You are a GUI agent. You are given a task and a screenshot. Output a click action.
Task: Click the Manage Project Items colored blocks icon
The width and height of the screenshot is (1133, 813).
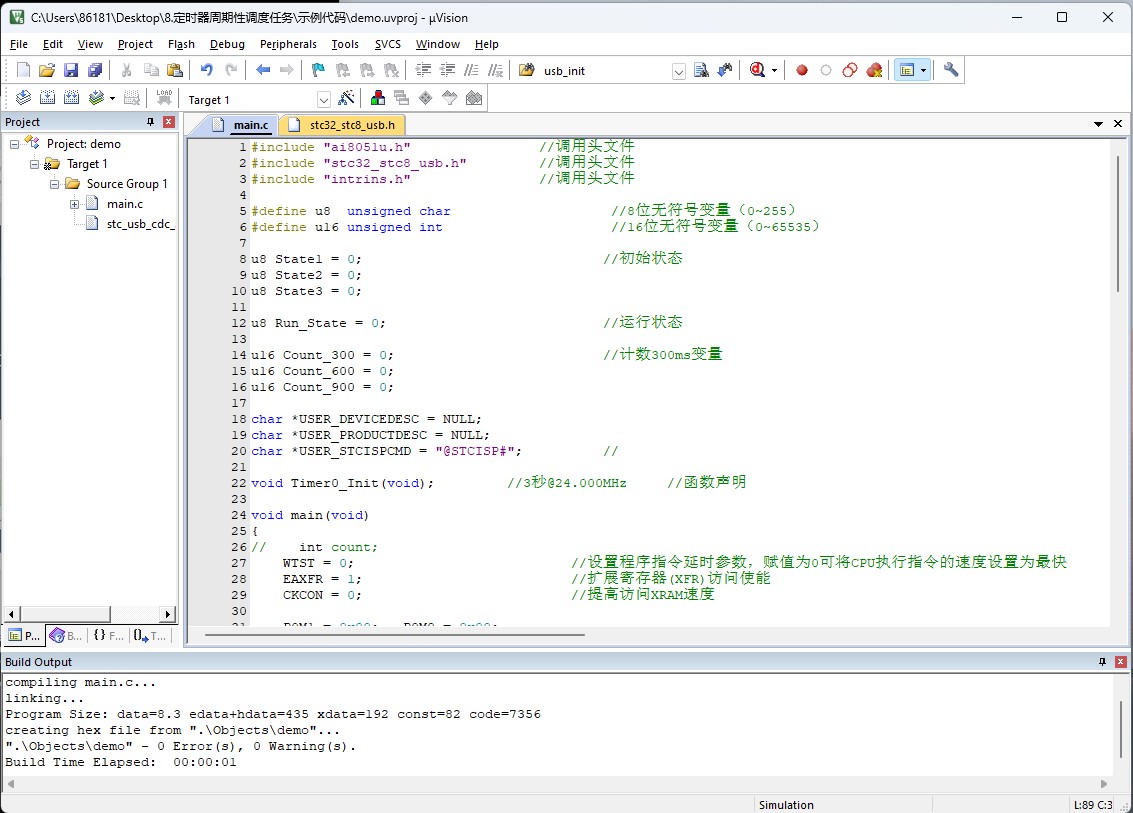[x=378, y=98]
